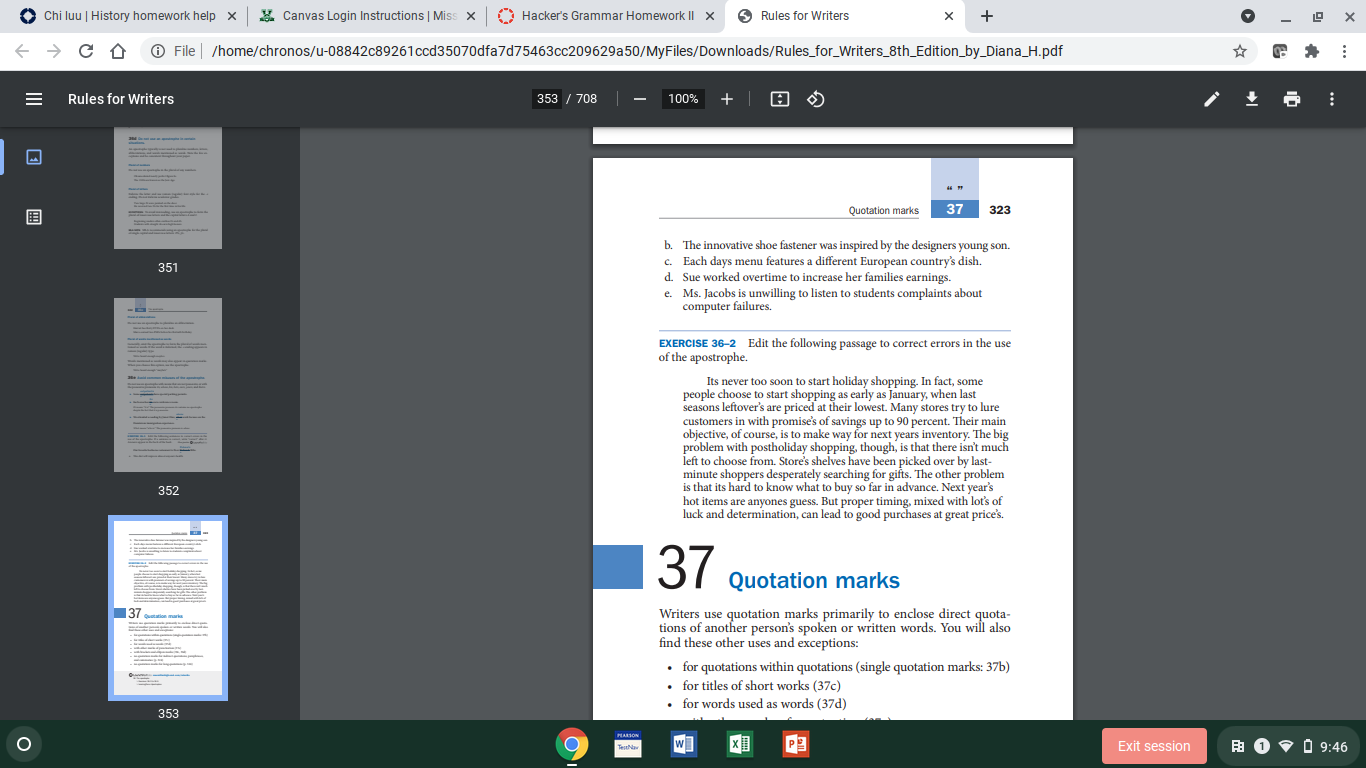The height and width of the screenshot is (768, 1366).
Task: Open the PDF sidebar menu hamburger icon
Action: tap(34, 99)
